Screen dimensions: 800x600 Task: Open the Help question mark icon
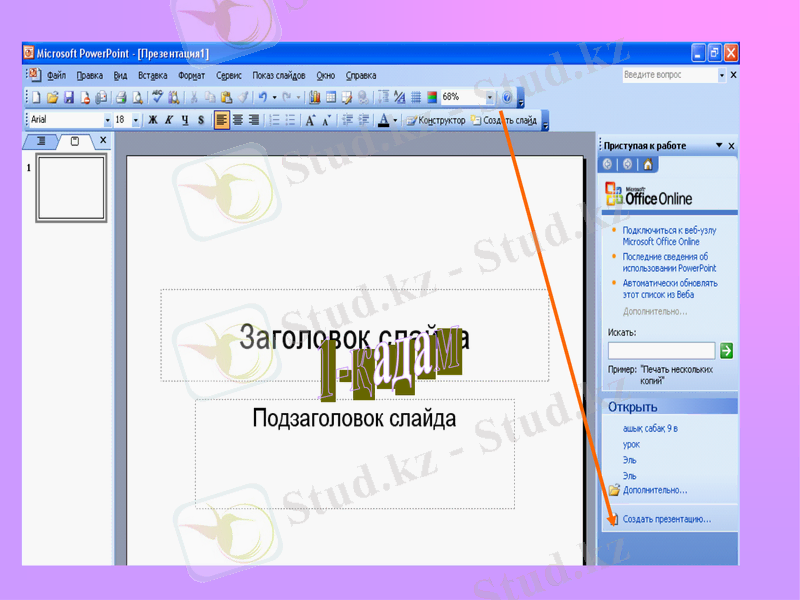507,98
